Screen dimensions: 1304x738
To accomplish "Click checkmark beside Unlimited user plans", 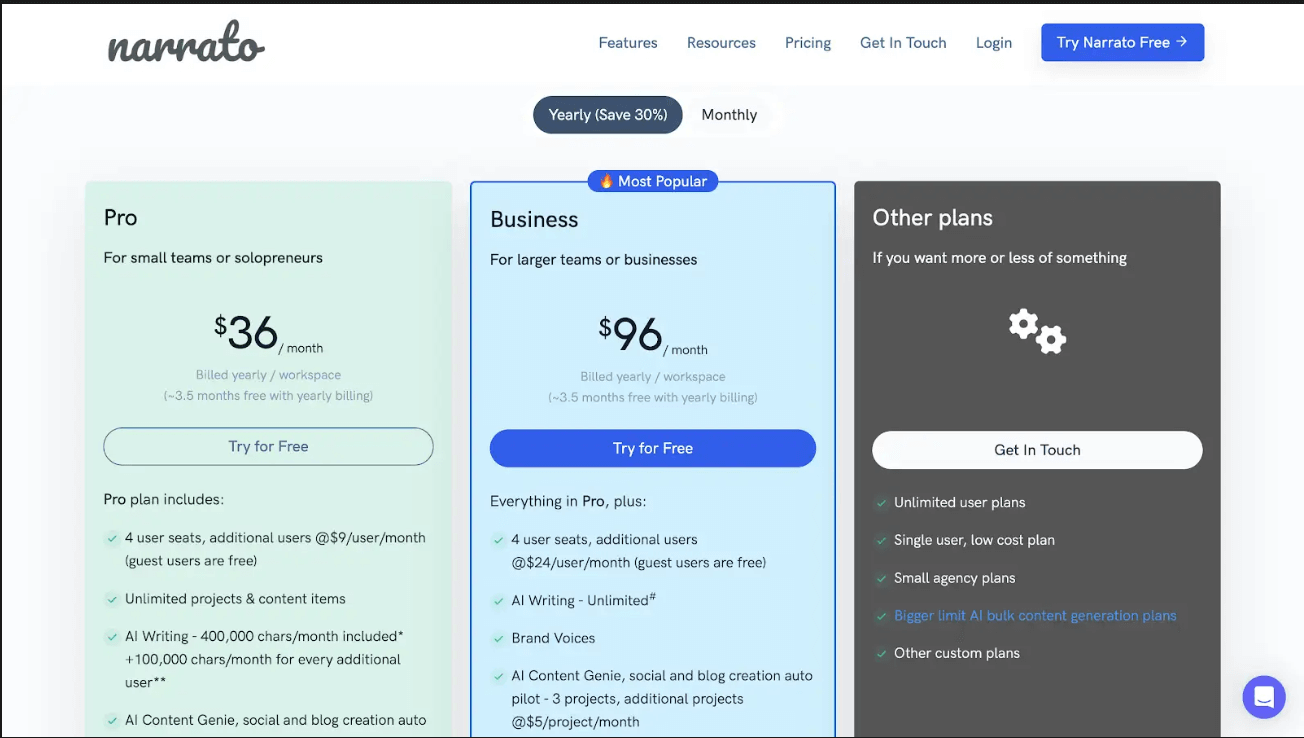I will point(881,503).
